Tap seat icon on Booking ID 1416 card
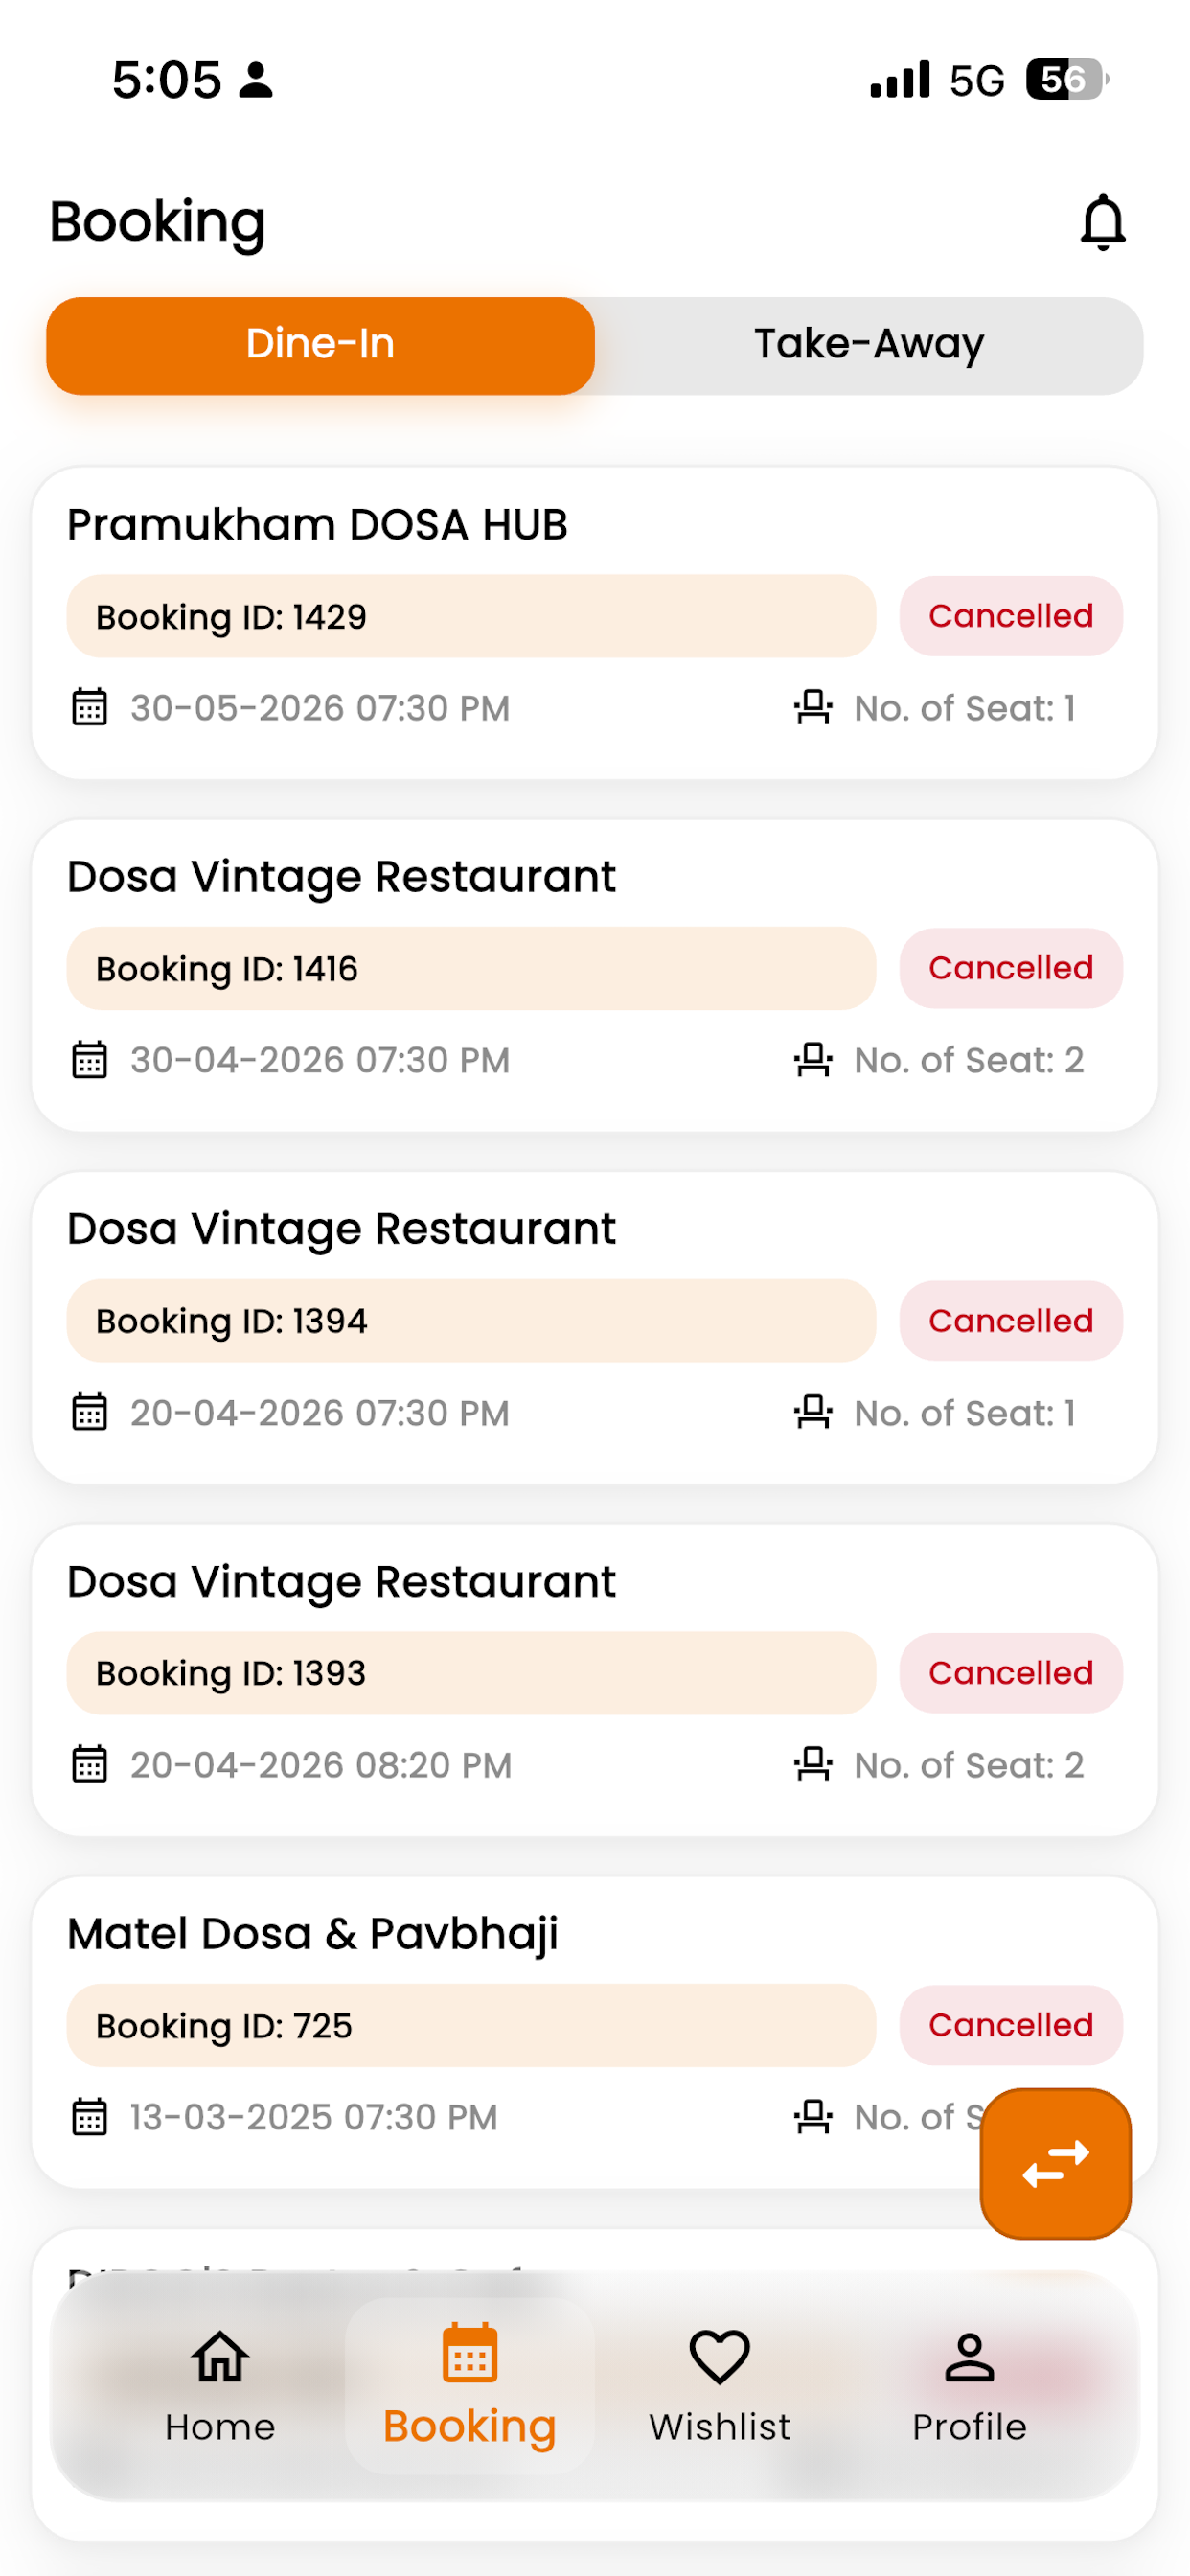This screenshot has height=2576, width=1190. pyautogui.click(x=812, y=1059)
